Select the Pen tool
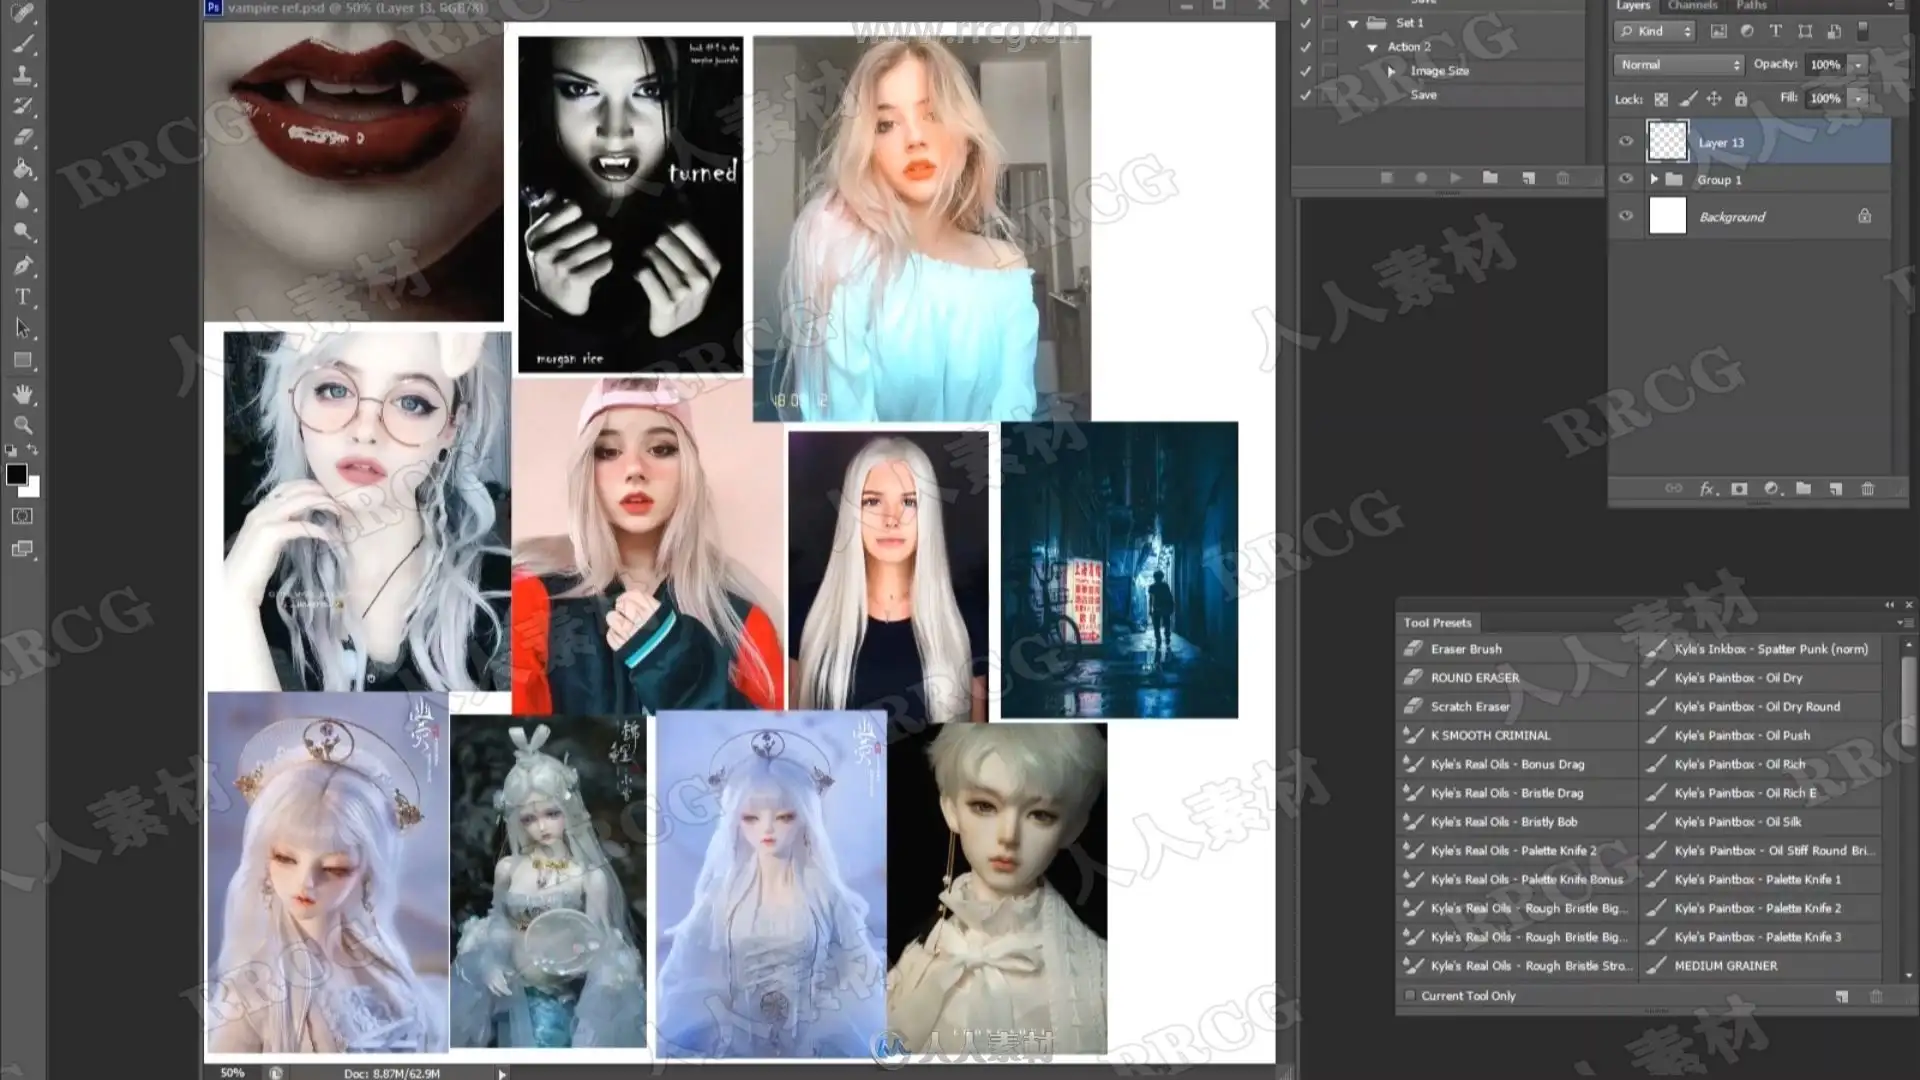1920x1080 pixels. 22,266
